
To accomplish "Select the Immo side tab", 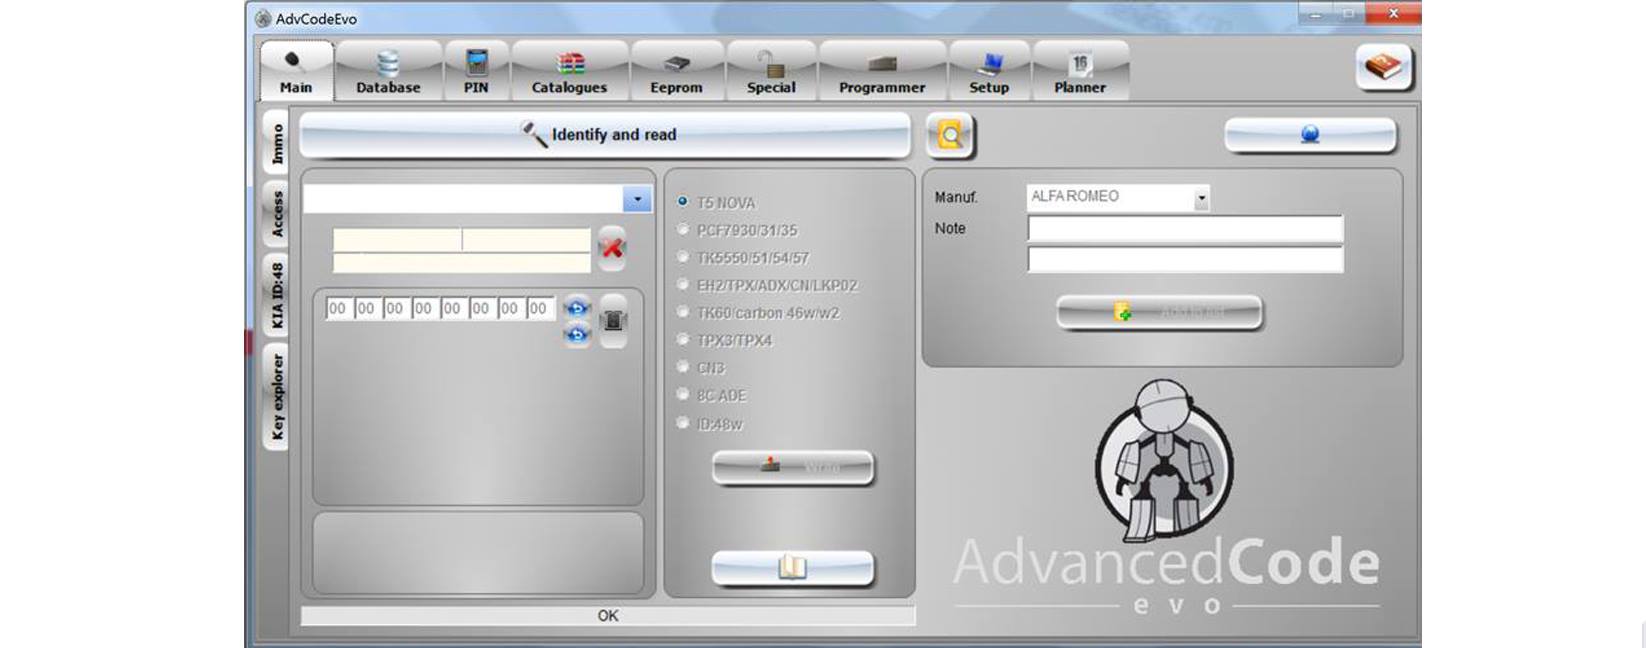I will pyautogui.click(x=276, y=144).
